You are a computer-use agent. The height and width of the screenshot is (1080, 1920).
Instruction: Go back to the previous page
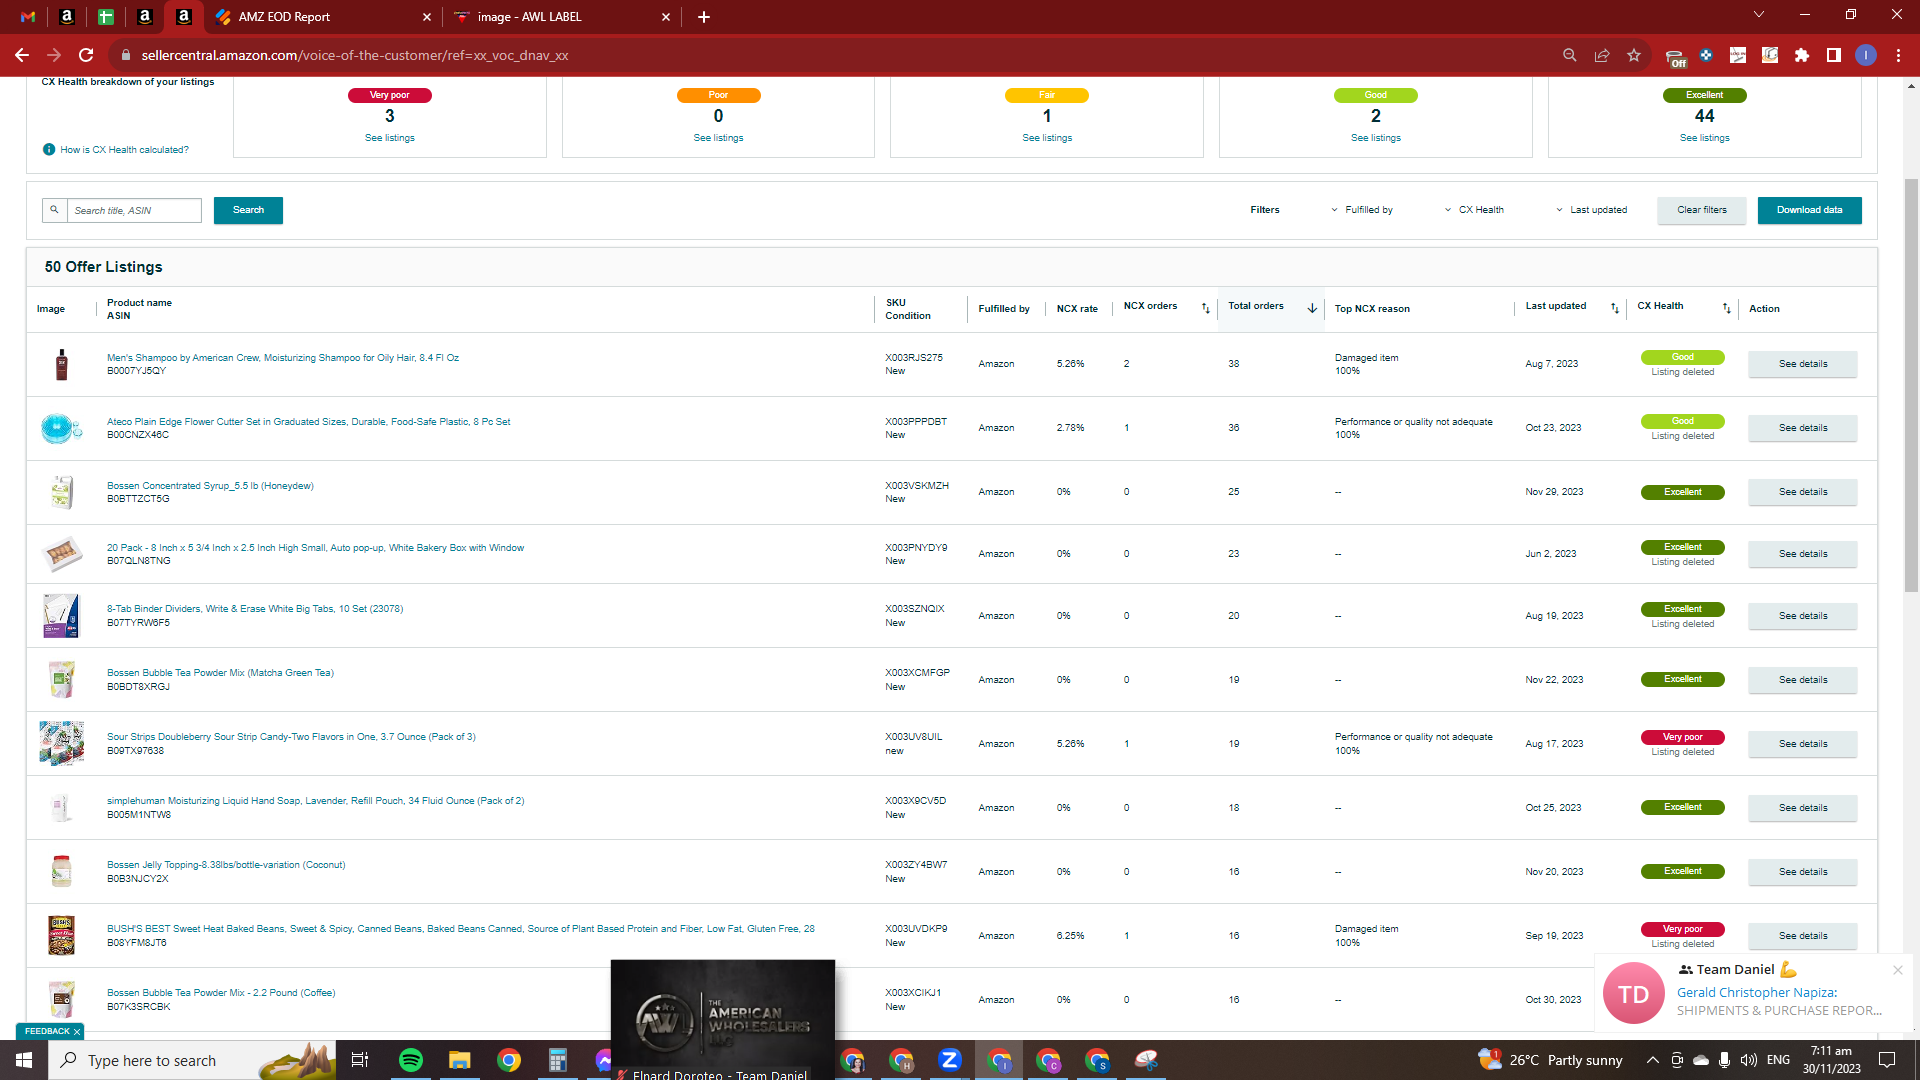tap(22, 56)
